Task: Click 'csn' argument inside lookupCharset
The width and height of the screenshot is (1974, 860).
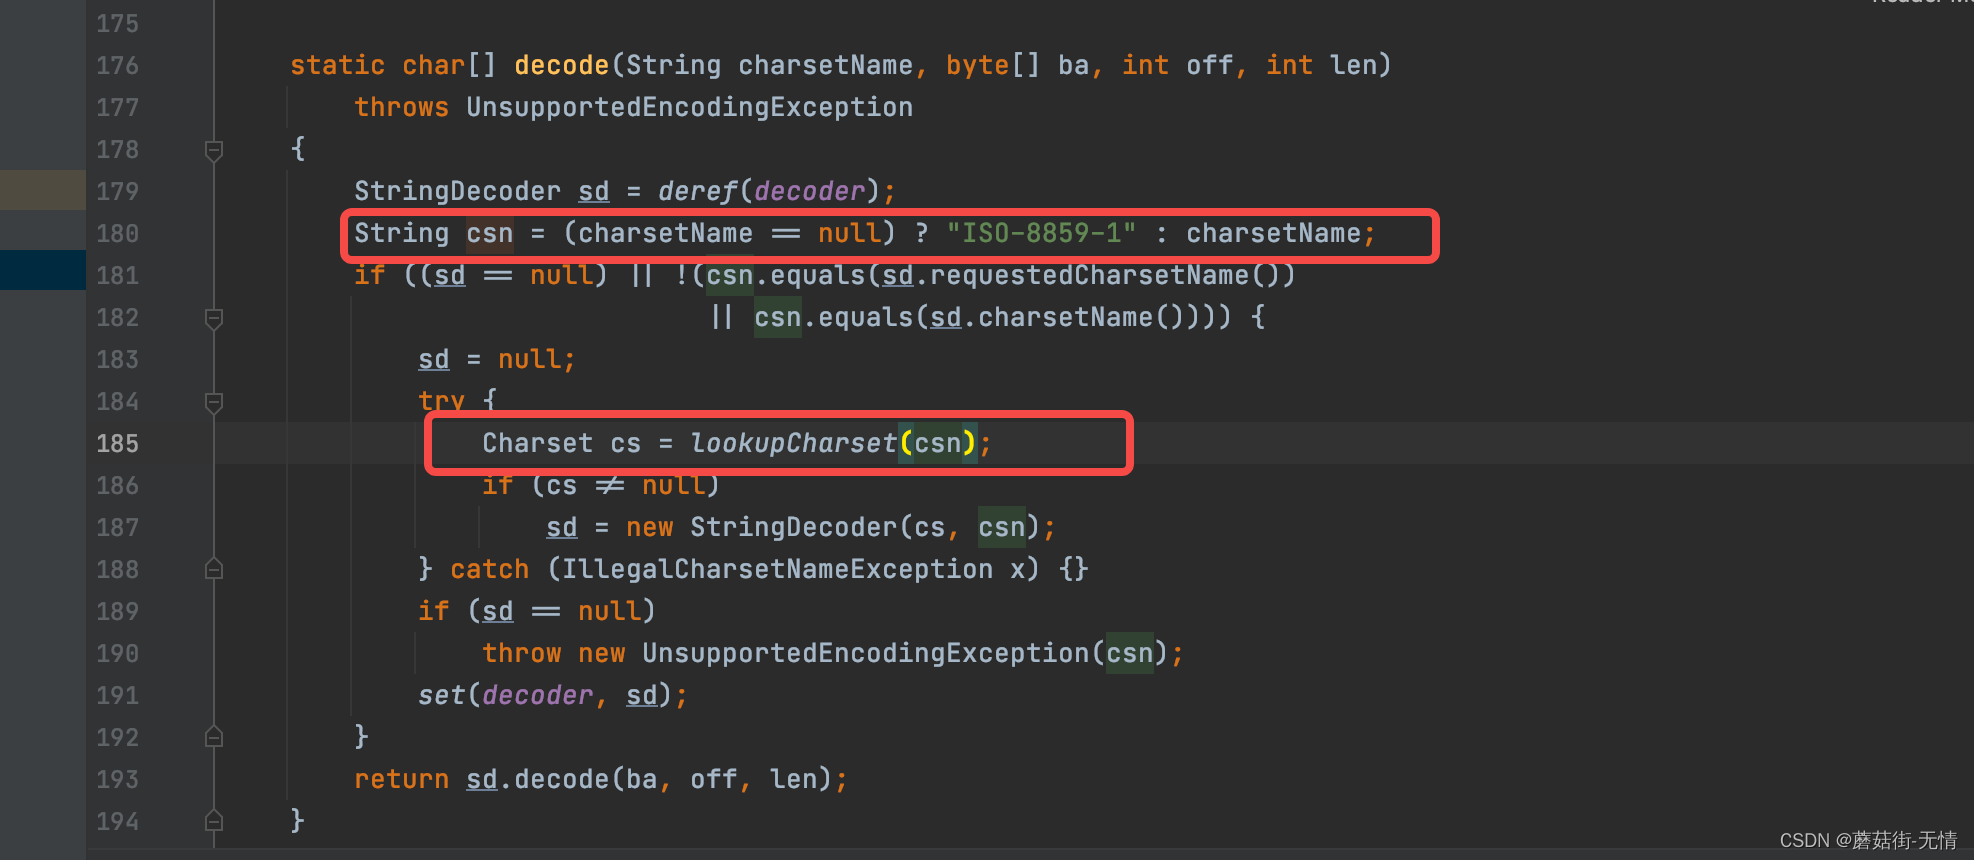Action: (x=937, y=444)
